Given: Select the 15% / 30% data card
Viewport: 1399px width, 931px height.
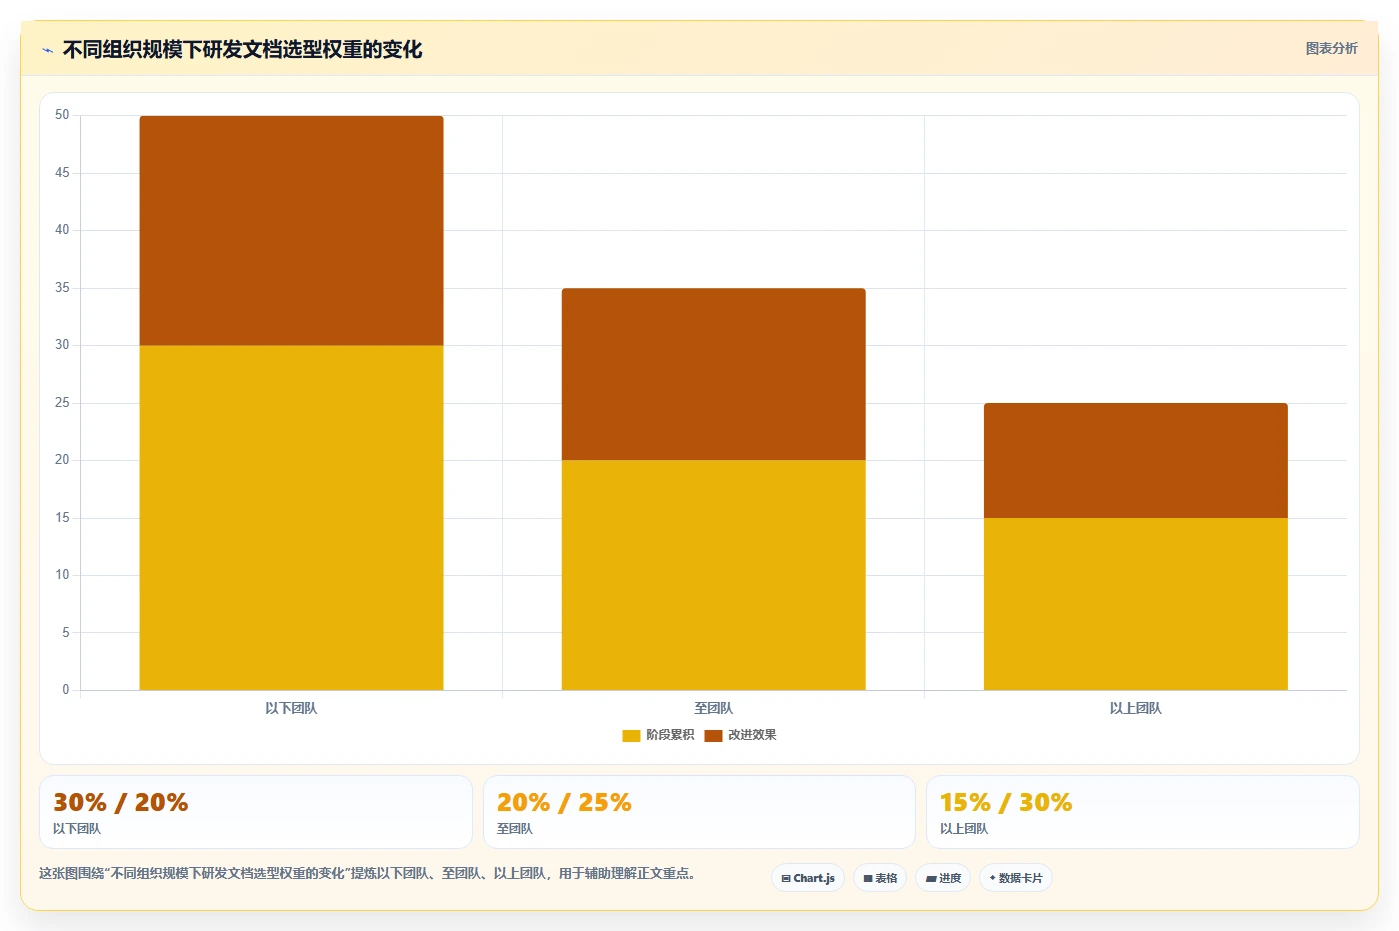Looking at the screenshot, I should coord(1142,812).
